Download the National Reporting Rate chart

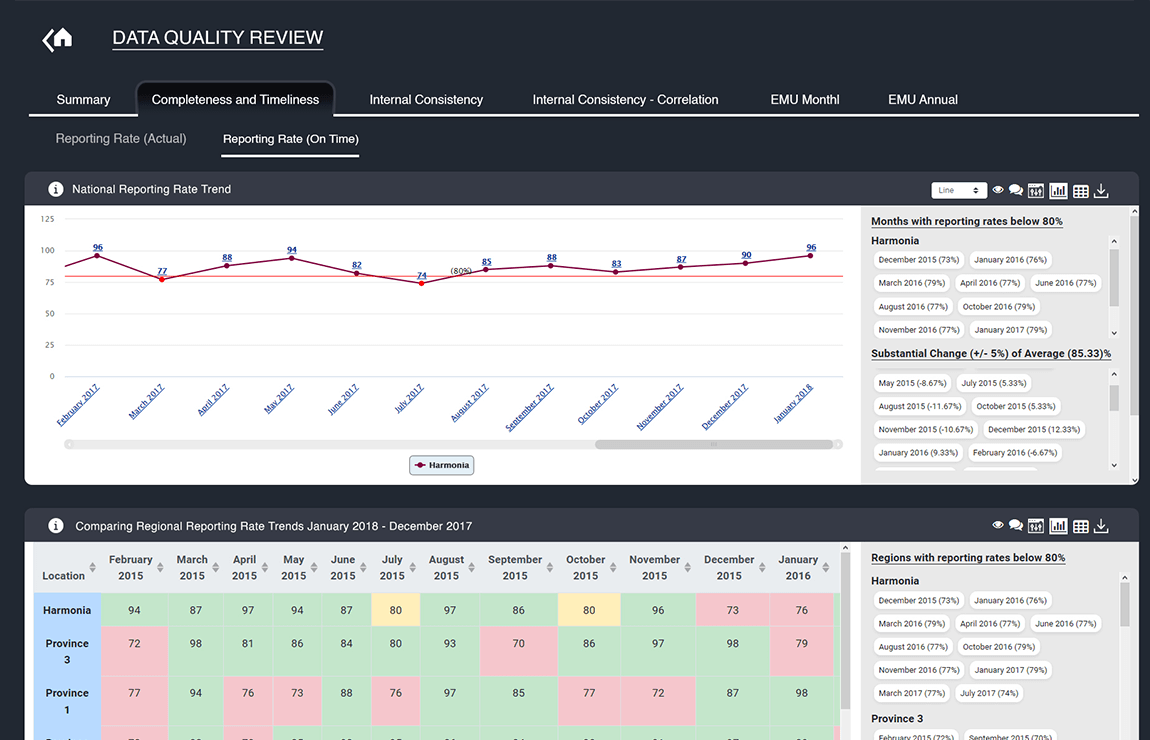point(1101,191)
